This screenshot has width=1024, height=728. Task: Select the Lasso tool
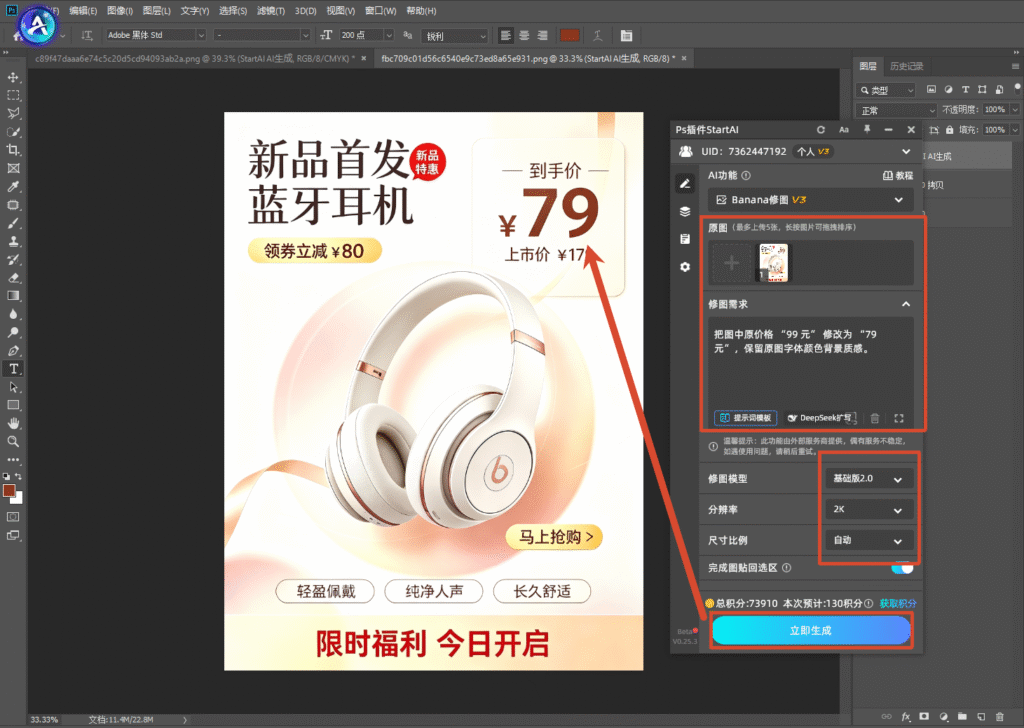pyautogui.click(x=13, y=113)
